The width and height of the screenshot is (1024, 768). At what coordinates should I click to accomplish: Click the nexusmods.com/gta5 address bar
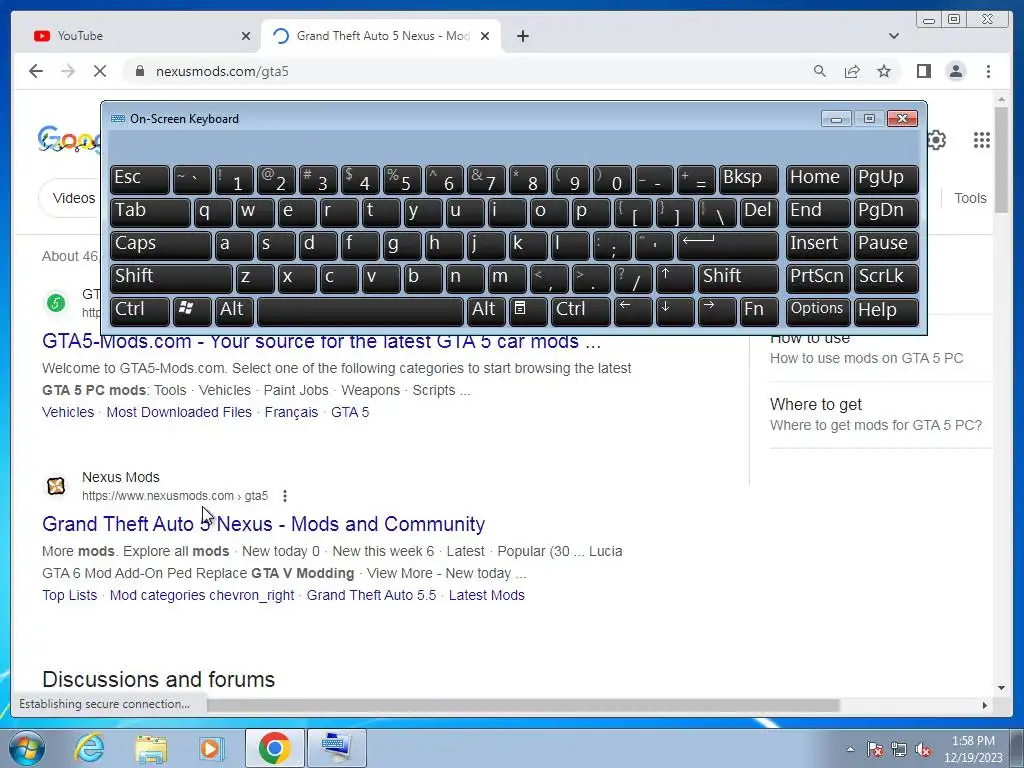(470, 71)
